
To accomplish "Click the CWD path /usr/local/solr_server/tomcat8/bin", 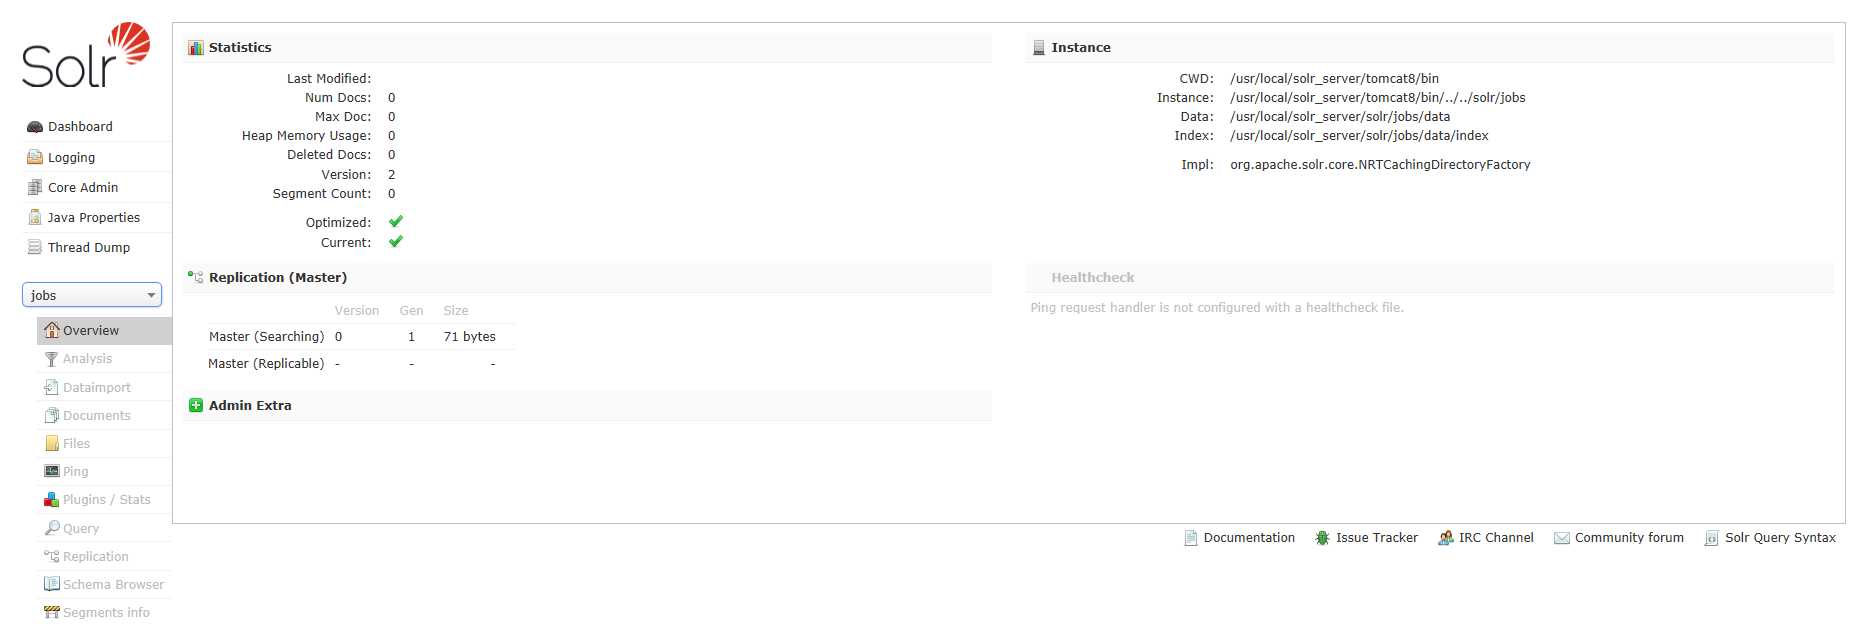I will click(x=1334, y=79).
